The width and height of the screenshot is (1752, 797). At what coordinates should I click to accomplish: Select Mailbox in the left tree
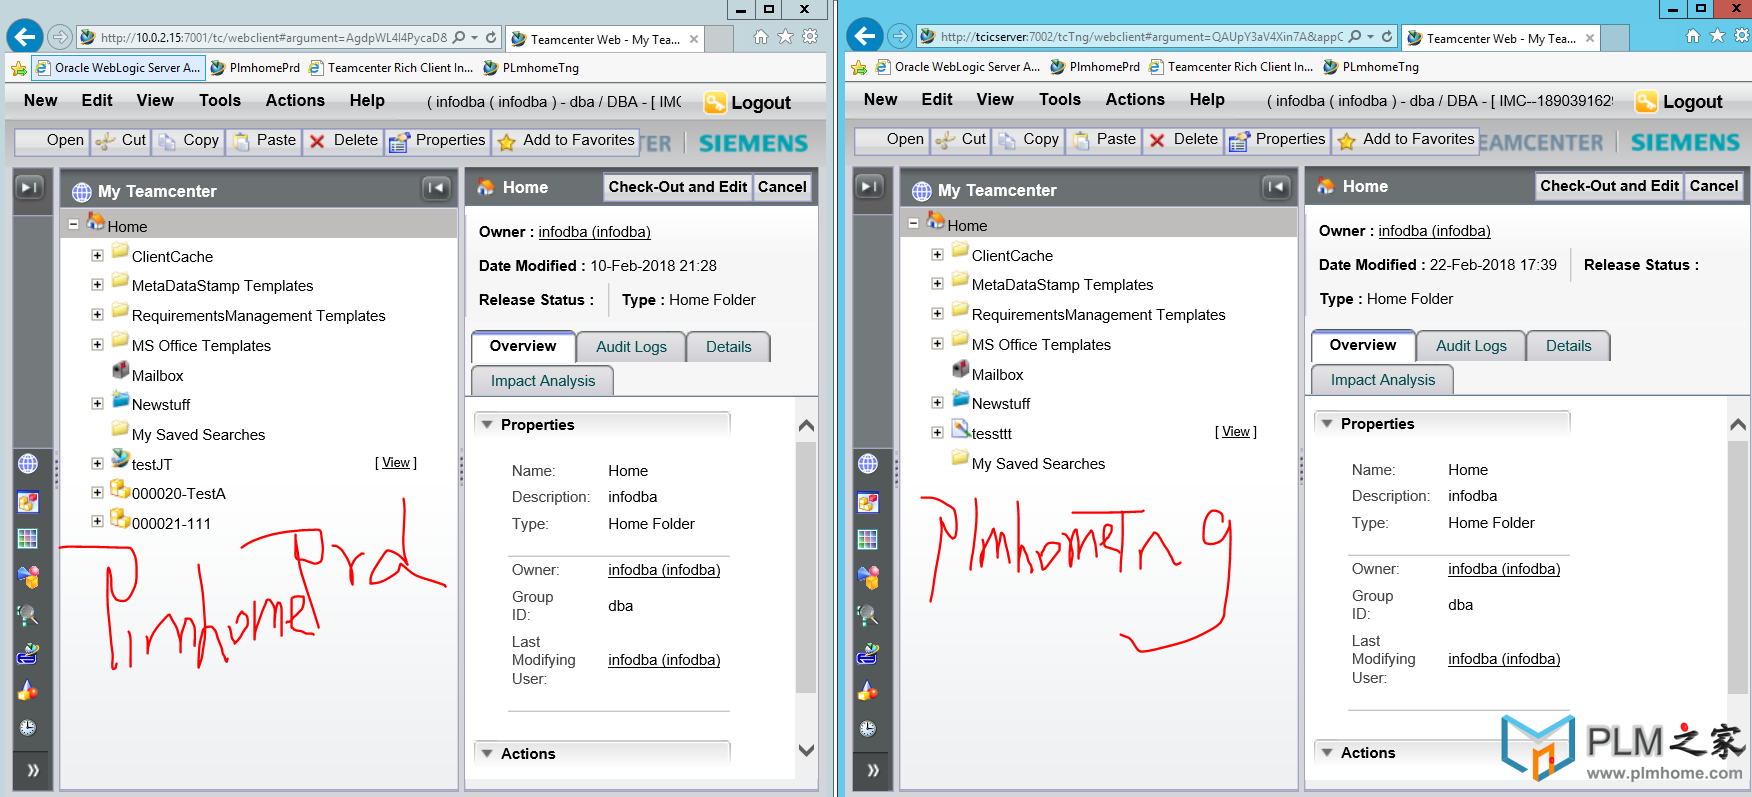click(157, 376)
